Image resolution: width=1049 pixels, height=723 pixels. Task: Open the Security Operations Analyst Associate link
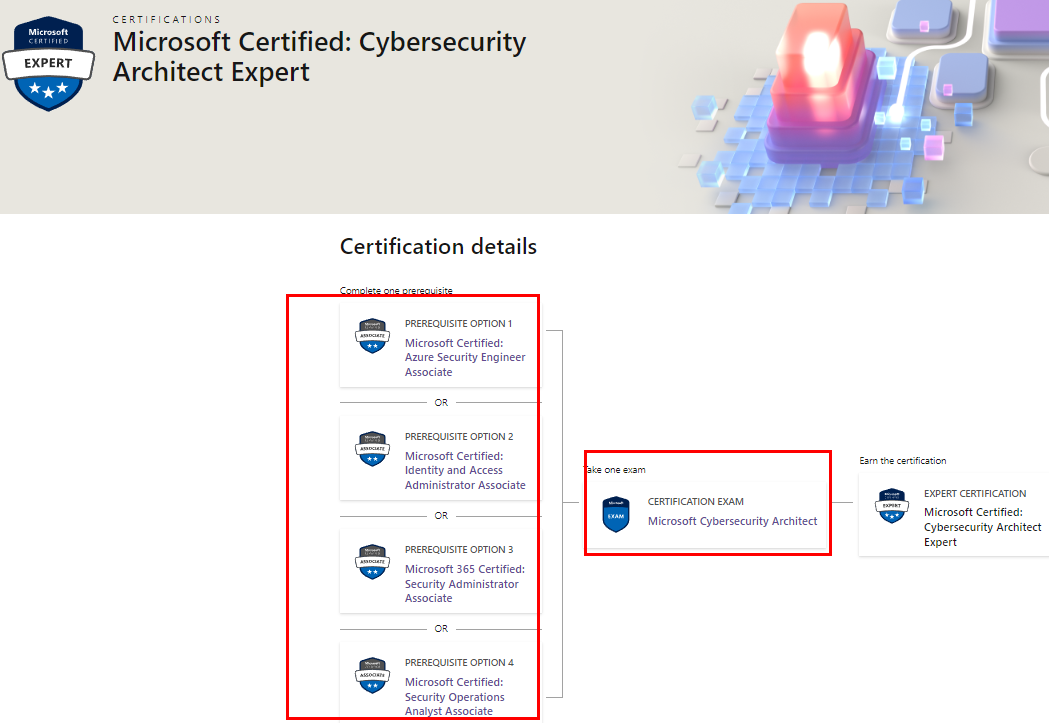(455, 696)
